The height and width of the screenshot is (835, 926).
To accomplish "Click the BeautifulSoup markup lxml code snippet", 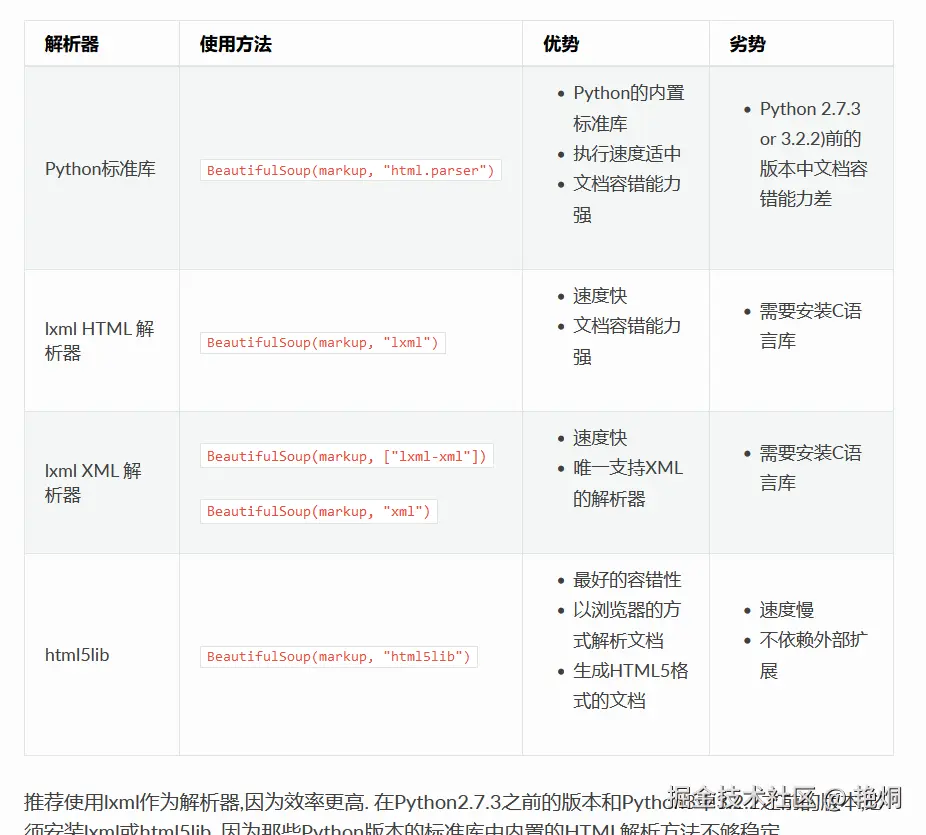I will pos(322,342).
